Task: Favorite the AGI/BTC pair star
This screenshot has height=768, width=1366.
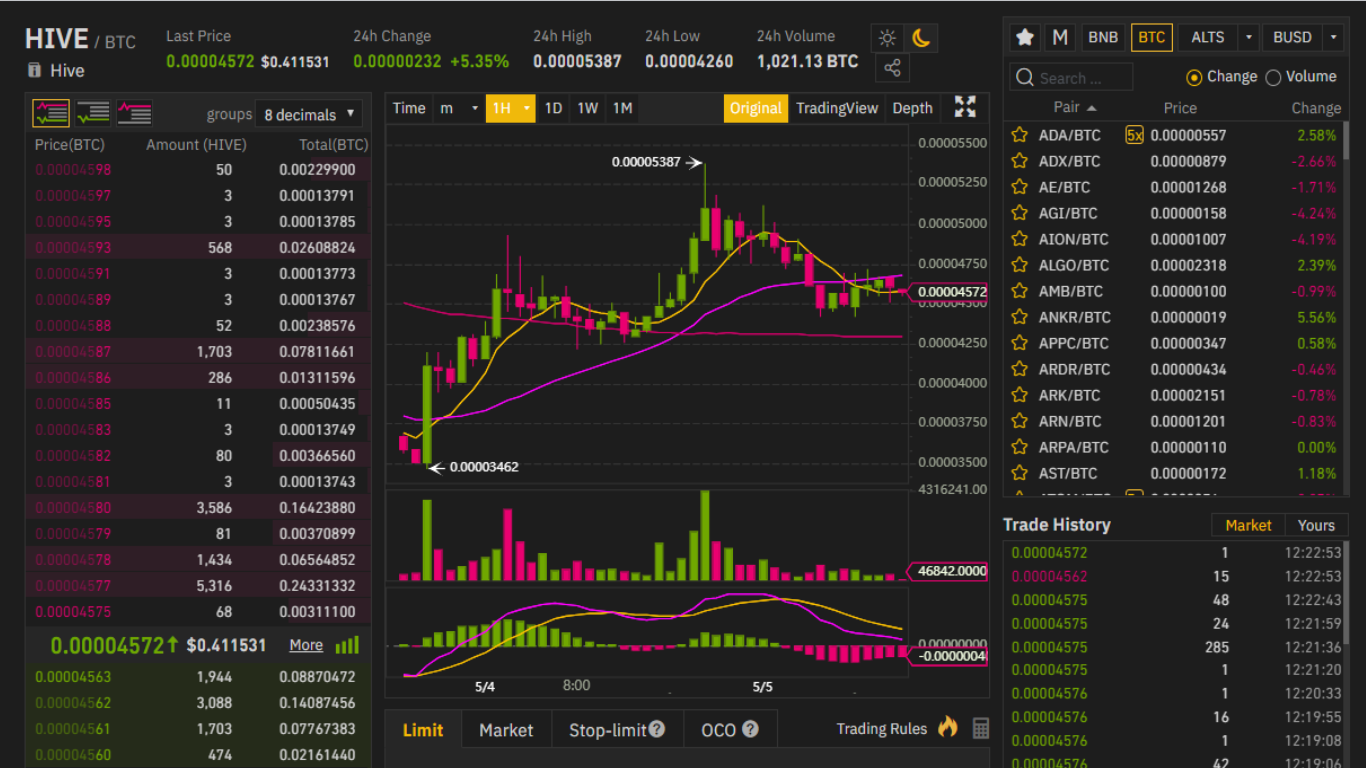Action: pyautogui.click(x=1019, y=213)
